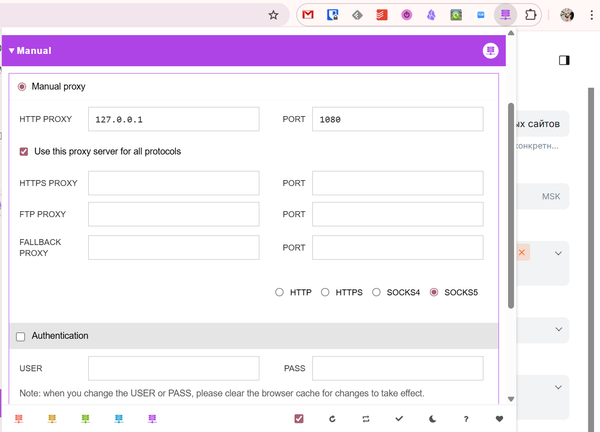Select the HTTP protocol radio button

pyautogui.click(x=279, y=292)
